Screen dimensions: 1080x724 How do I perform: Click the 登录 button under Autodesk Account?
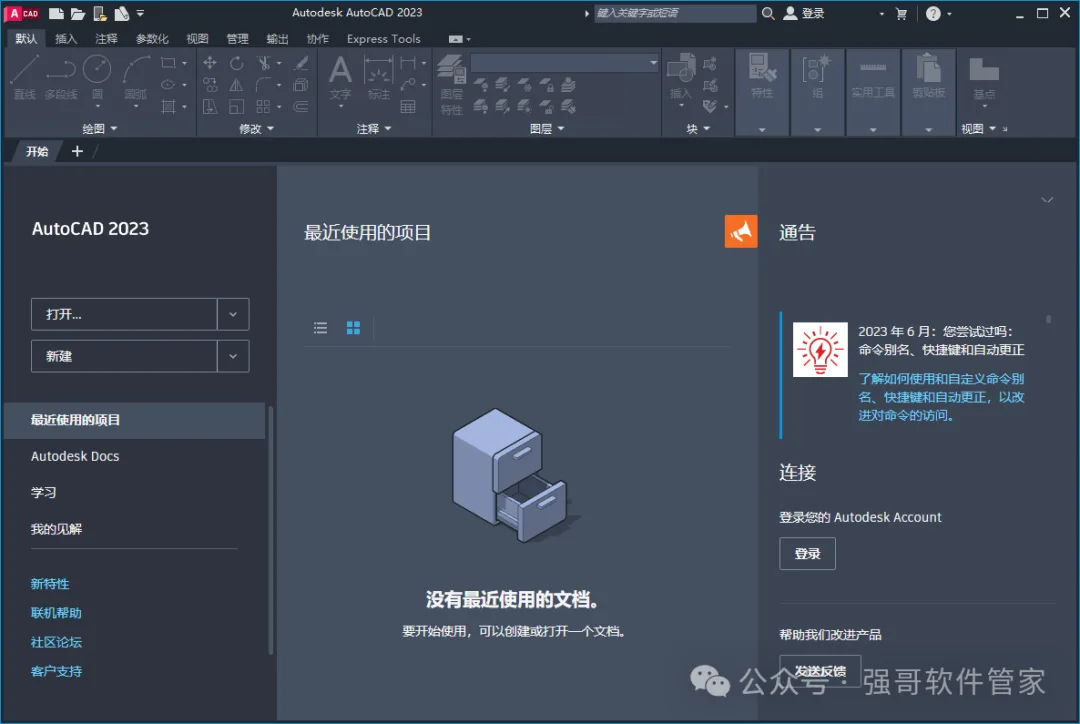(x=807, y=554)
